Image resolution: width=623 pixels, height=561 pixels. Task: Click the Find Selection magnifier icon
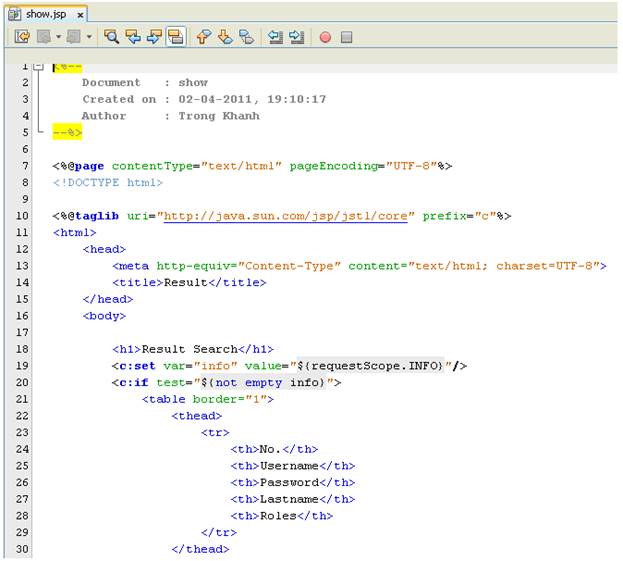[x=111, y=37]
